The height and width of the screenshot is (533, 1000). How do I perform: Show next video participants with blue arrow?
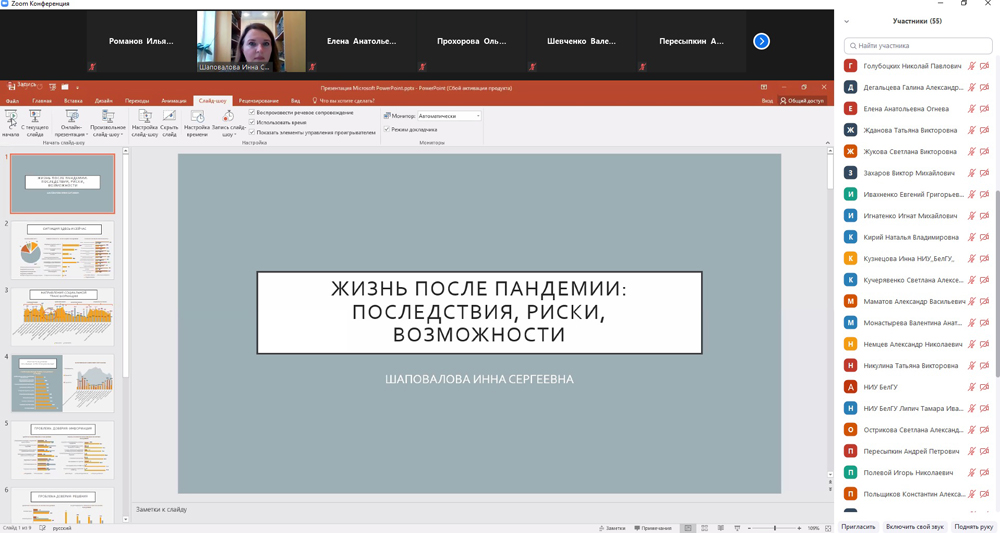(761, 41)
